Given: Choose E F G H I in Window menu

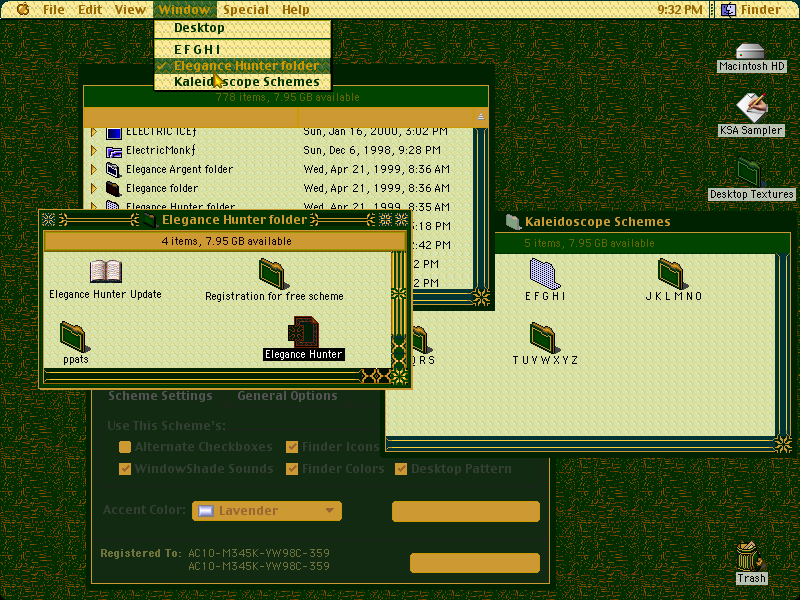Looking at the screenshot, I should point(242,49).
